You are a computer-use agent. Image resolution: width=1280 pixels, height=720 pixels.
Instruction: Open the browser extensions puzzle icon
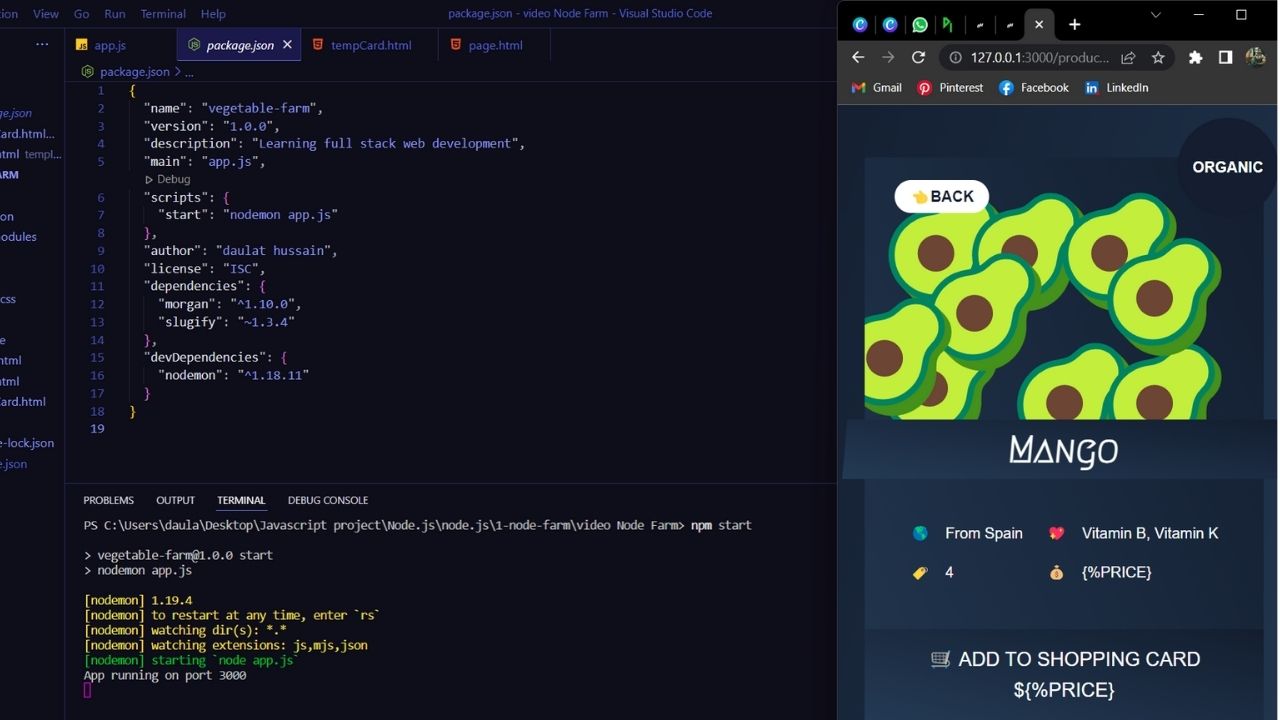pos(1195,58)
